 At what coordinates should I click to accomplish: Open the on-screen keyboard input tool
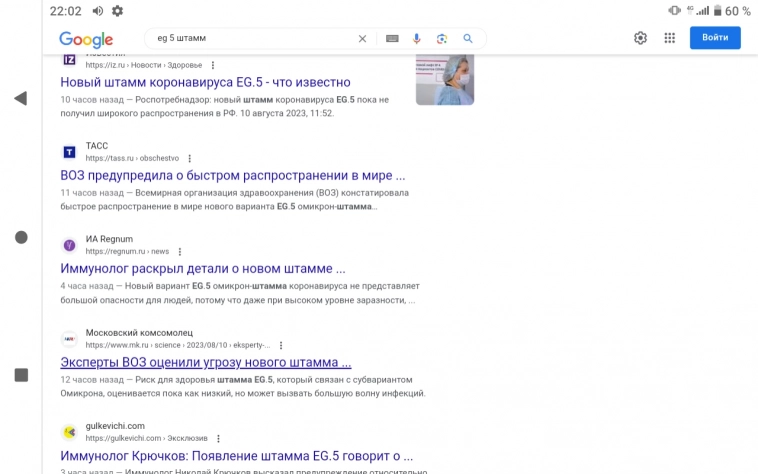click(391, 39)
